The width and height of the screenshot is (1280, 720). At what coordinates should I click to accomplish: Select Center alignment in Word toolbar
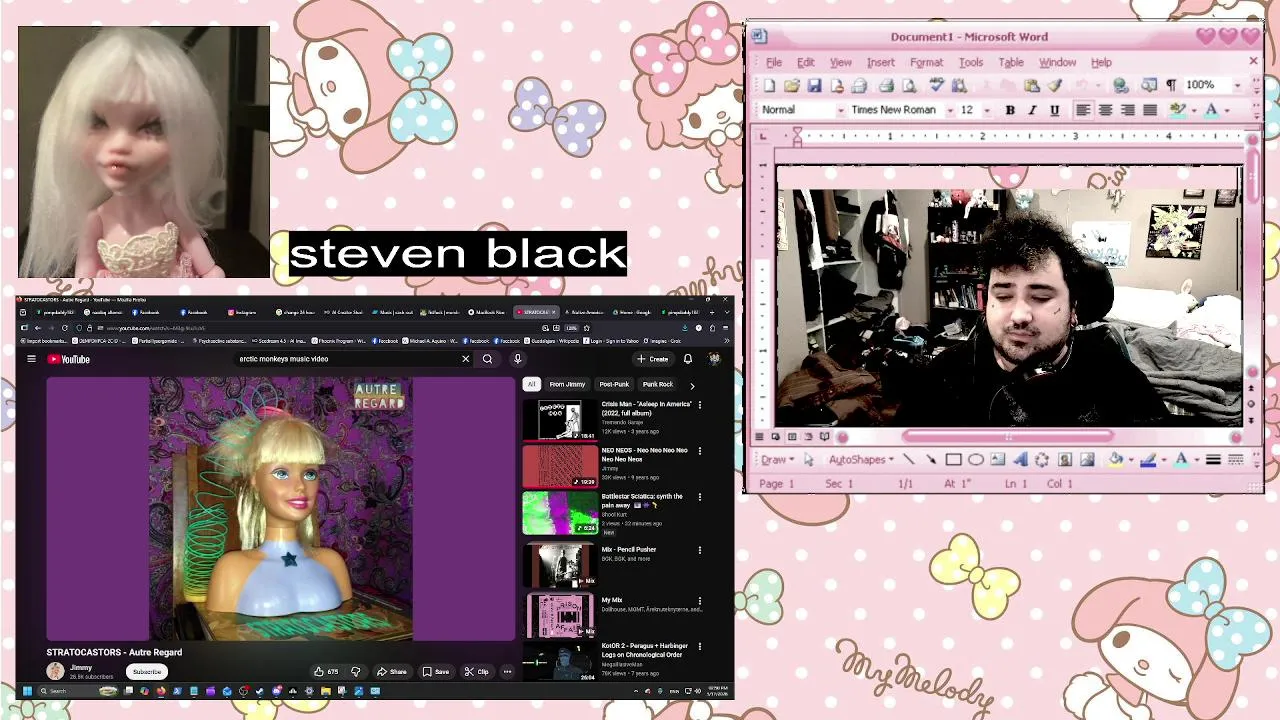coord(1105,110)
